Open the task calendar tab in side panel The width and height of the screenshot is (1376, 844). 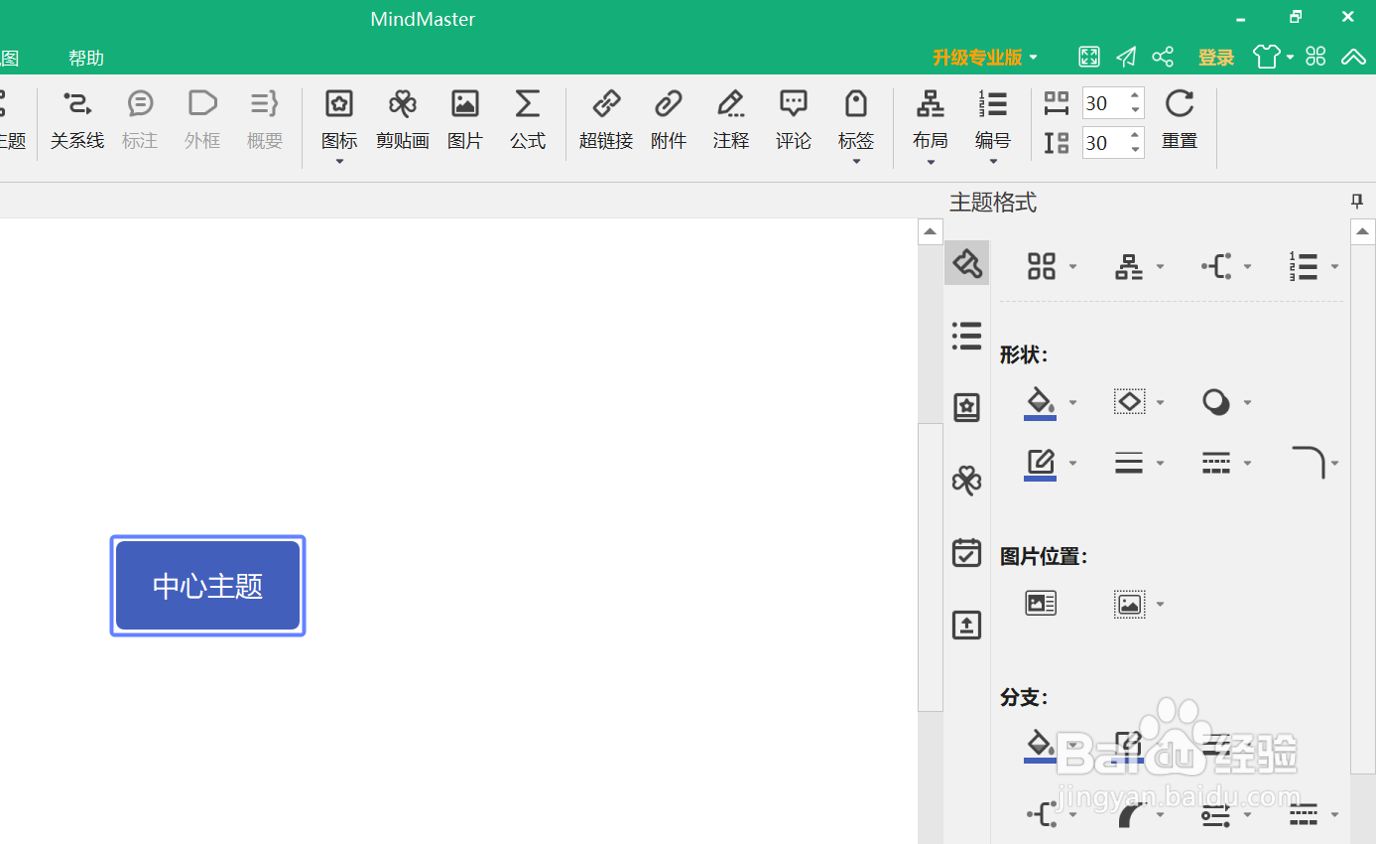pos(966,552)
